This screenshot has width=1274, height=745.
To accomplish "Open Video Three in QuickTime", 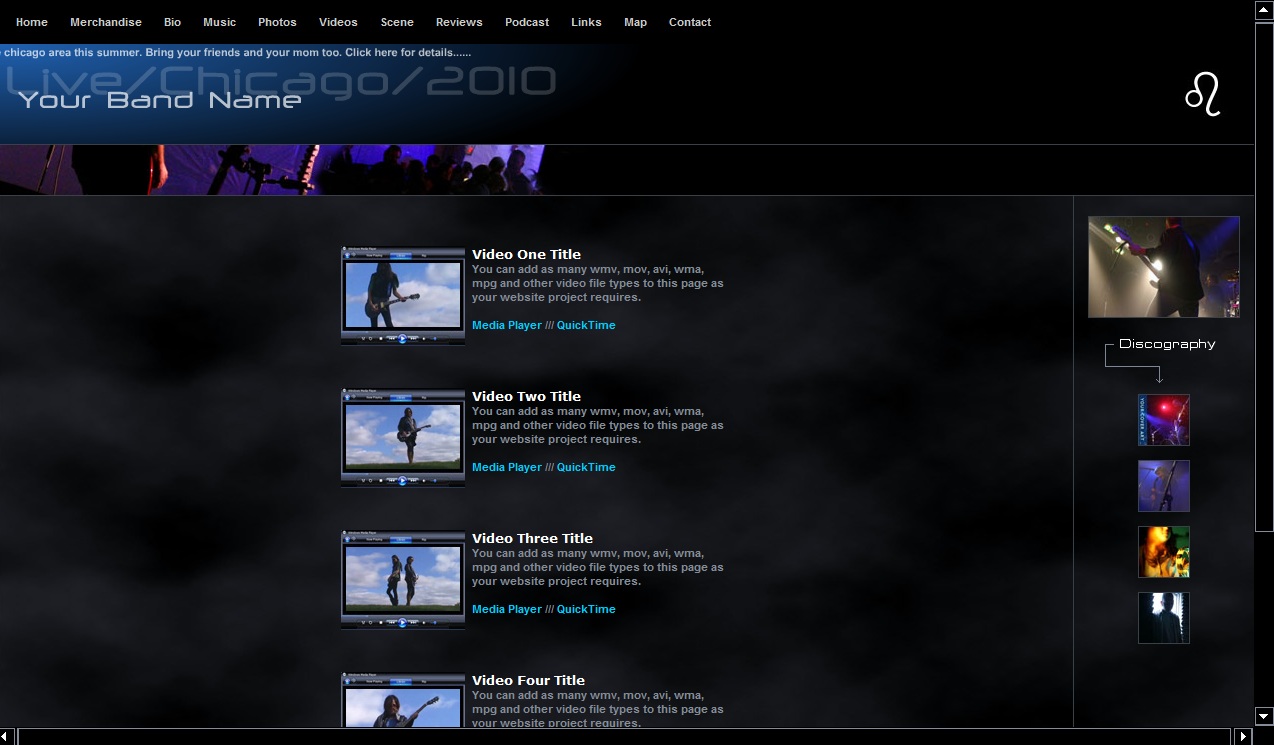I will click(x=586, y=609).
